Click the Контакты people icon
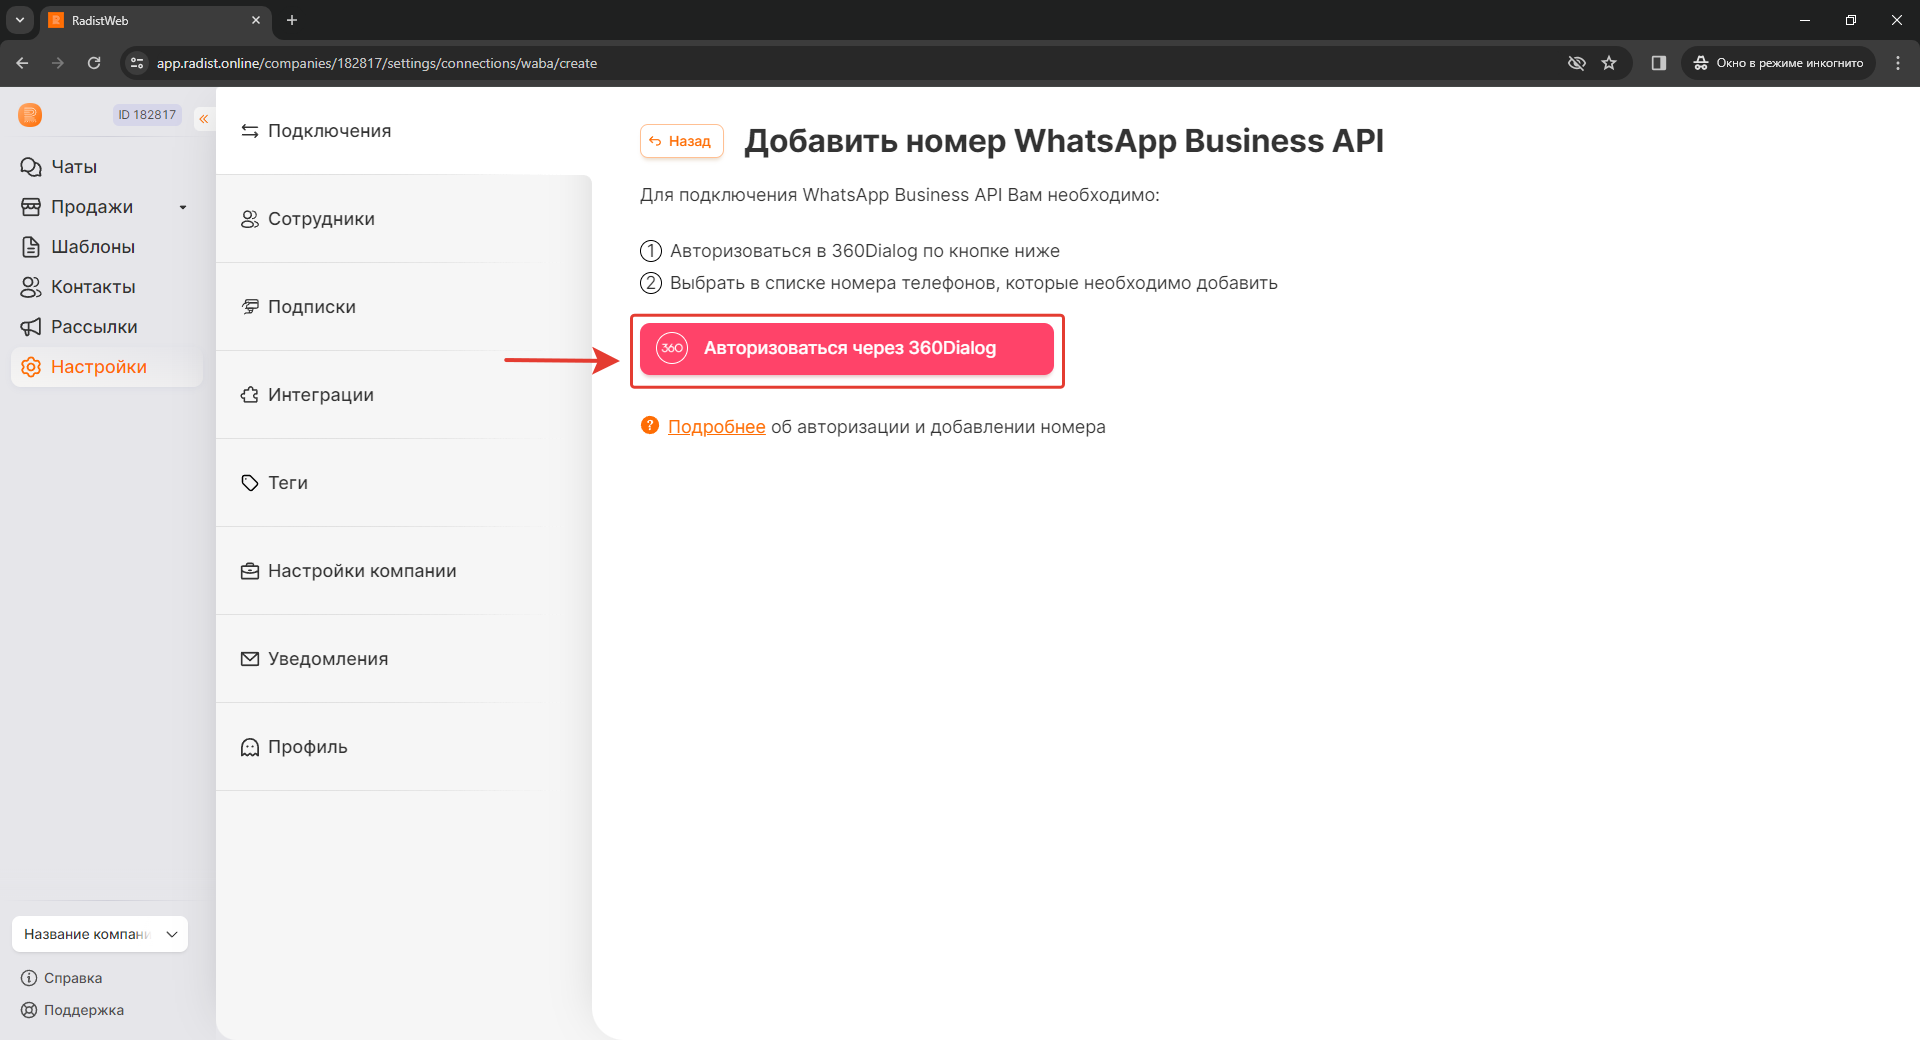This screenshot has height=1040, width=1920. [31, 287]
